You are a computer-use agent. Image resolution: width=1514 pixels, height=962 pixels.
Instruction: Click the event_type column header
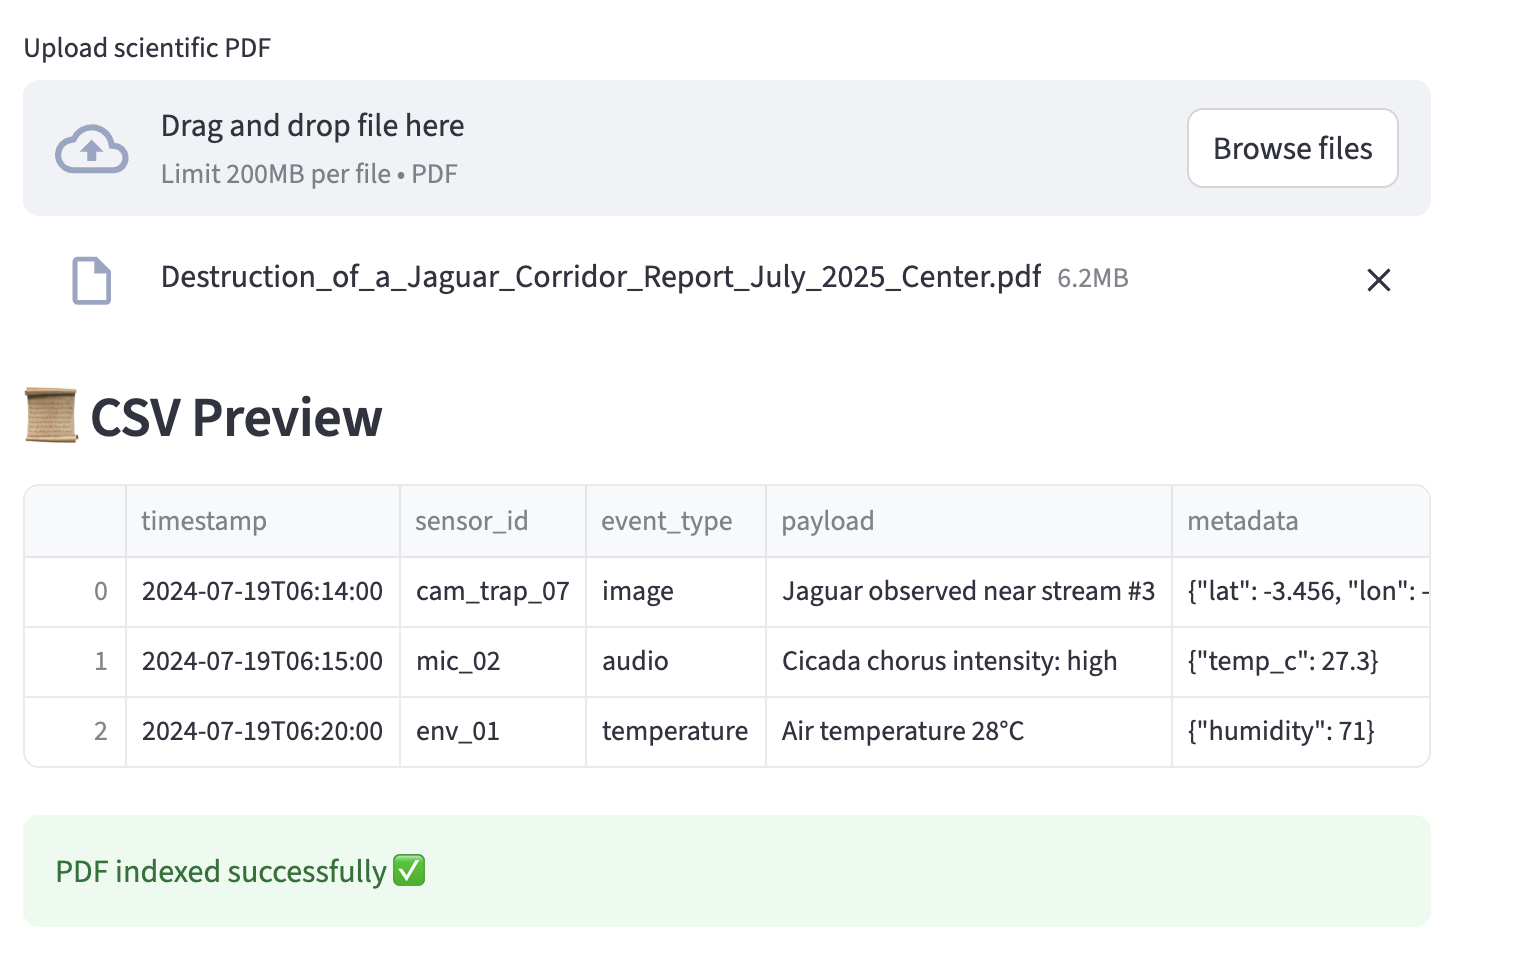pyautogui.click(x=666, y=521)
